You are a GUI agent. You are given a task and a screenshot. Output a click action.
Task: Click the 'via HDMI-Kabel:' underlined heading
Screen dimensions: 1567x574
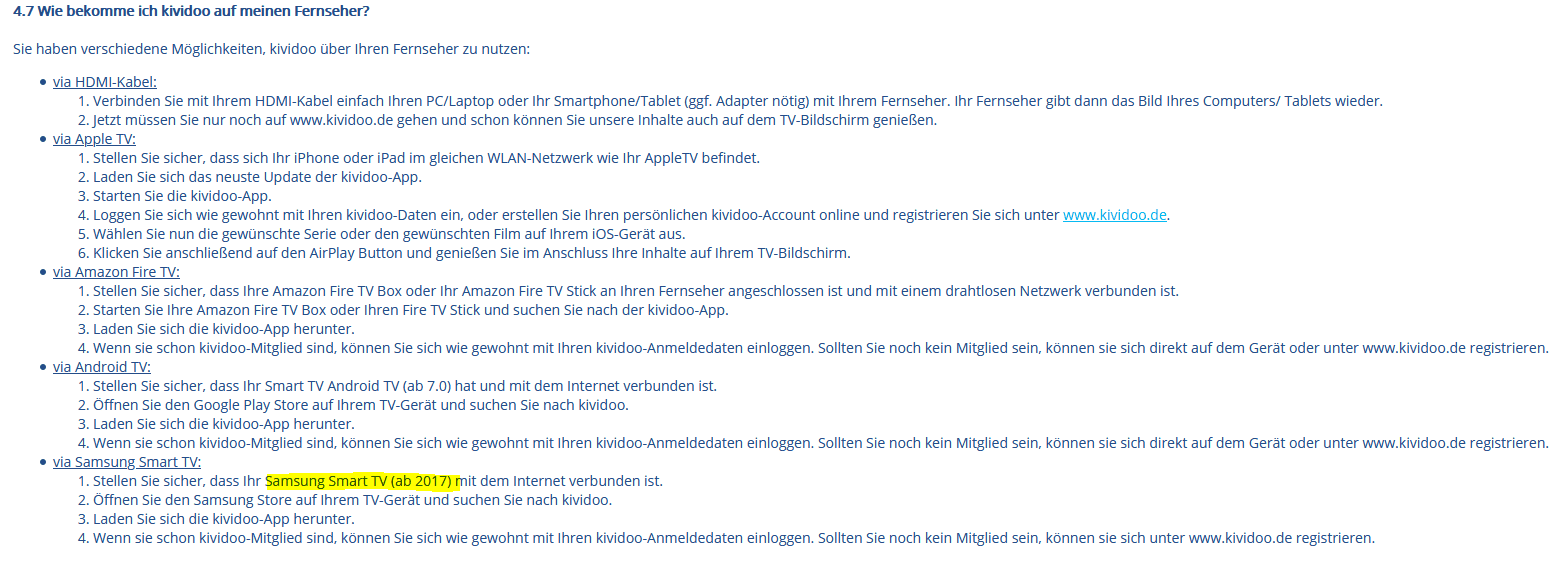point(105,82)
